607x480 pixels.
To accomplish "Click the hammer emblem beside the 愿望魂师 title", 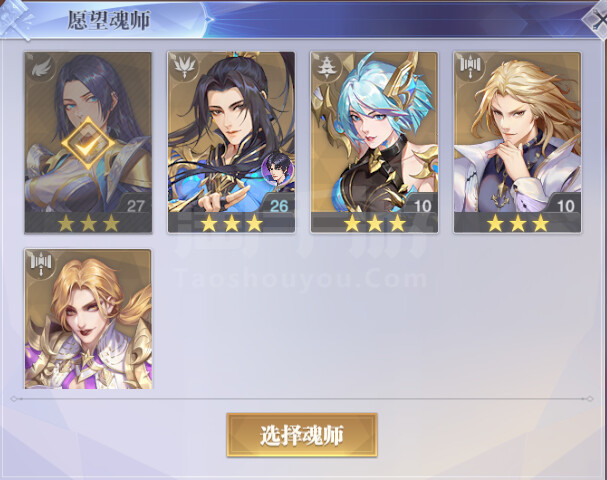I will tap(15, 19).
